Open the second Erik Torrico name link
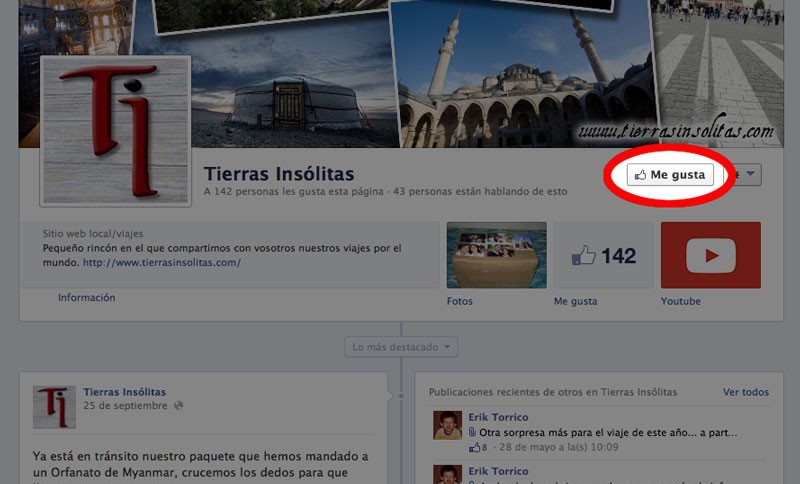Image resolution: width=800 pixels, height=484 pixels. point(498,471)
